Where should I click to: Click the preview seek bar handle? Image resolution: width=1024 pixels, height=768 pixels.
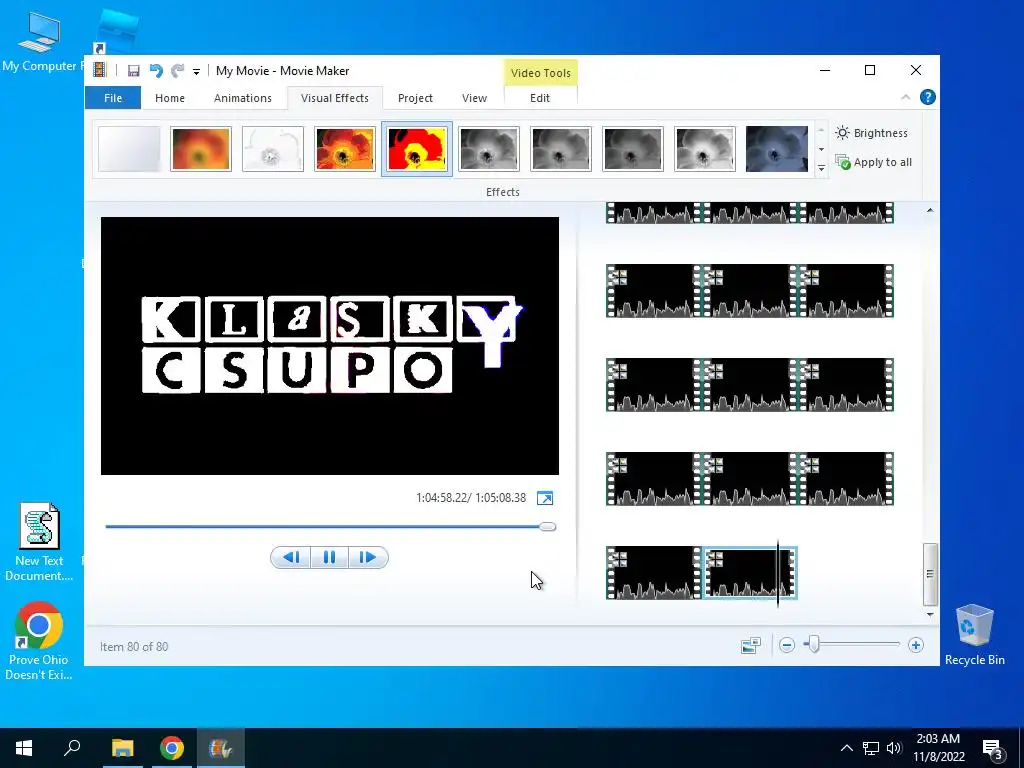pyautogui.click(x=548, y=526)
